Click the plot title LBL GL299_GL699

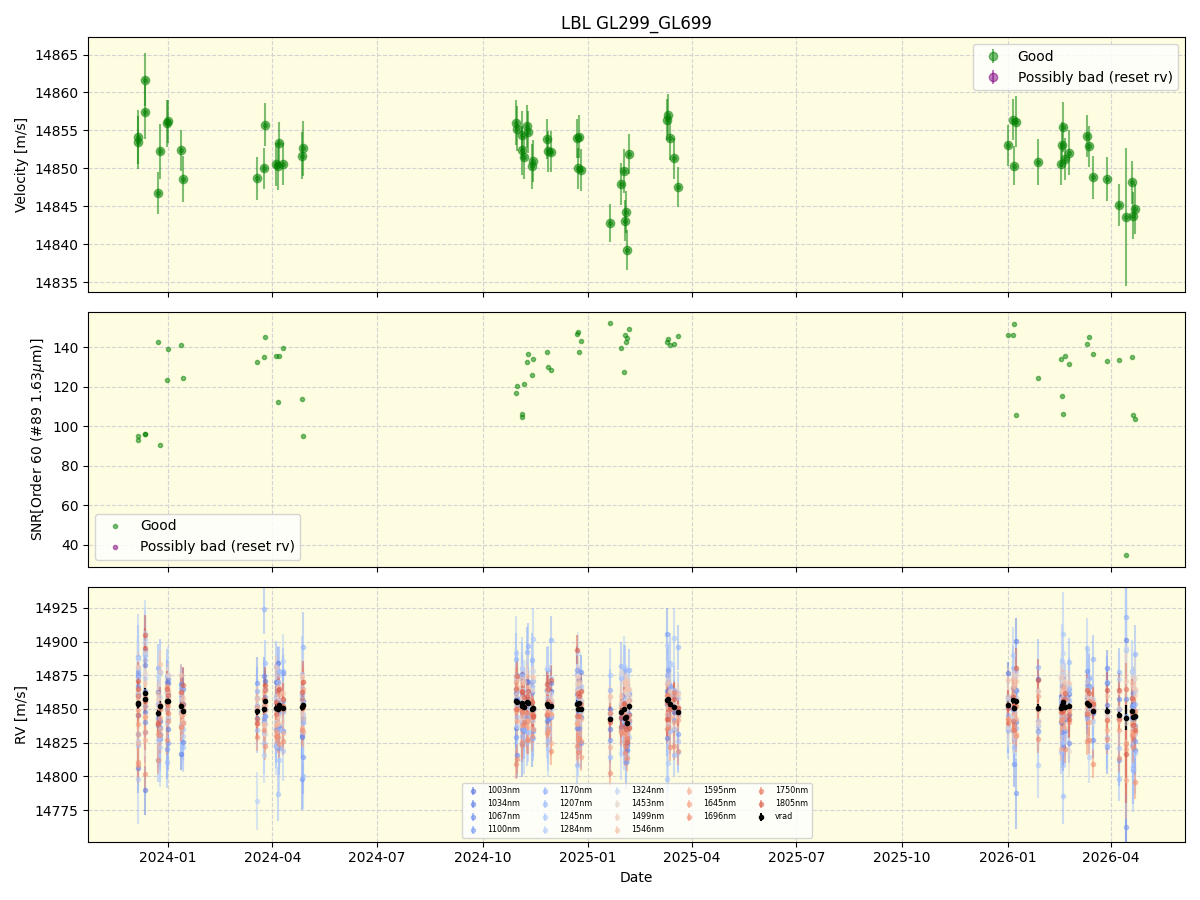tap(636, 23)
